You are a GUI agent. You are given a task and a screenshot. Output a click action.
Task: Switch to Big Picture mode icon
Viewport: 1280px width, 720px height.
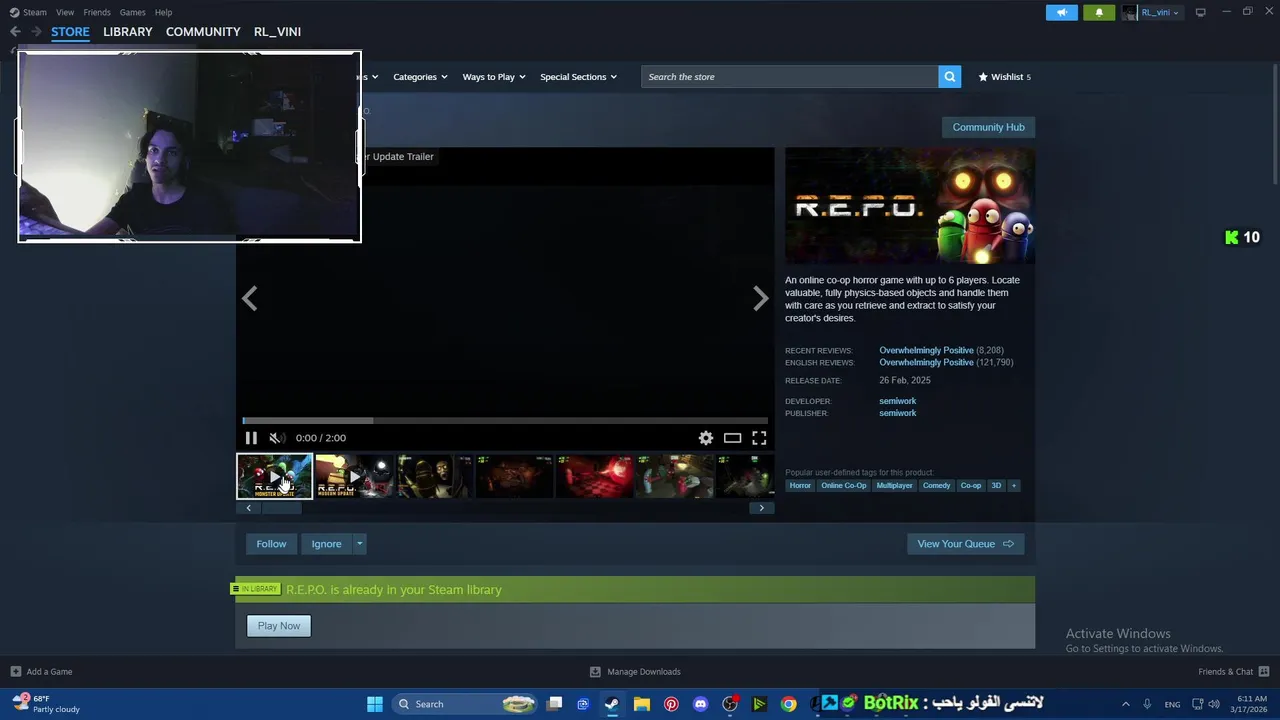pyautogui.click(x=1200, y=12)
